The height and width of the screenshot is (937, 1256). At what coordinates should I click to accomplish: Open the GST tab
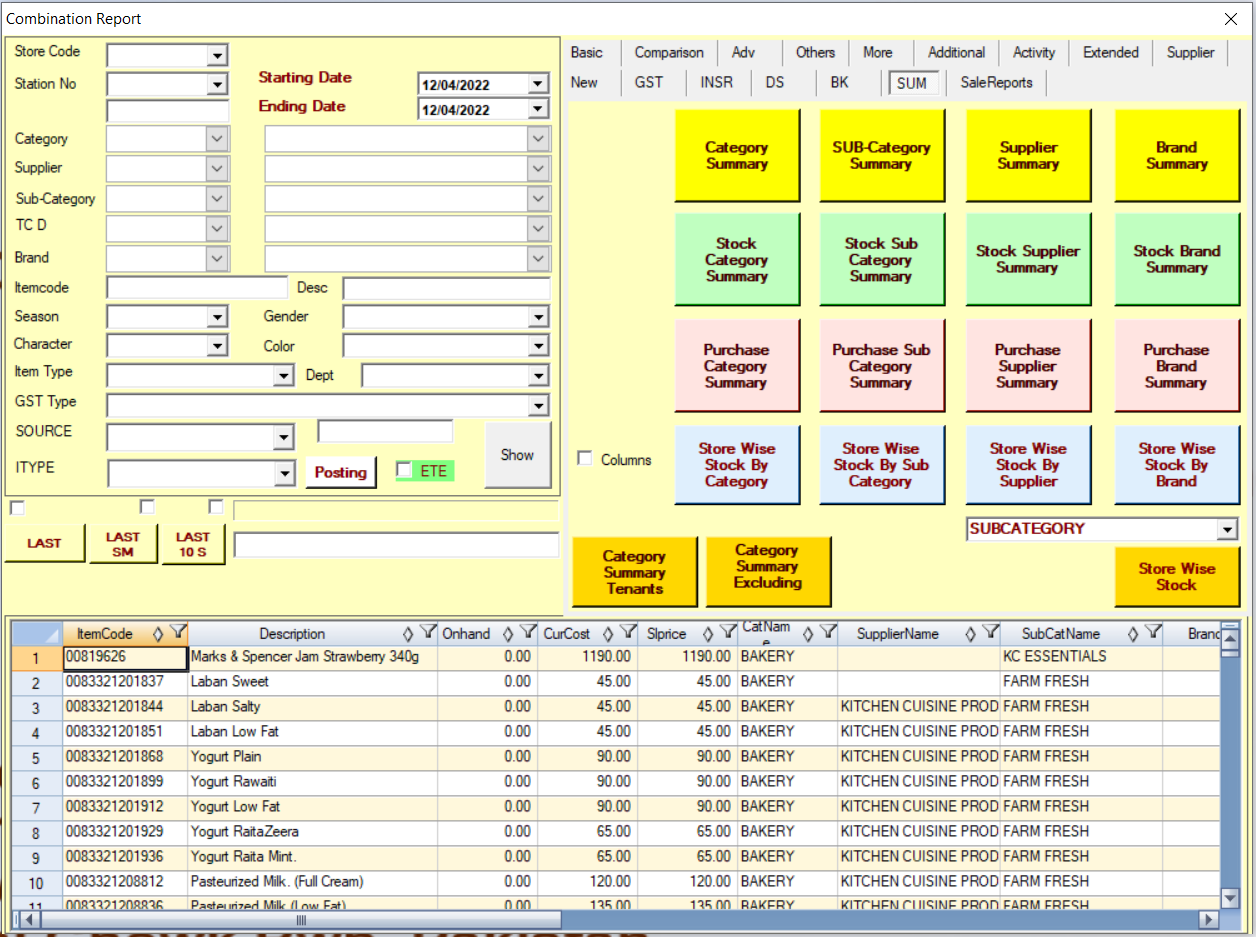click(649, 82)
